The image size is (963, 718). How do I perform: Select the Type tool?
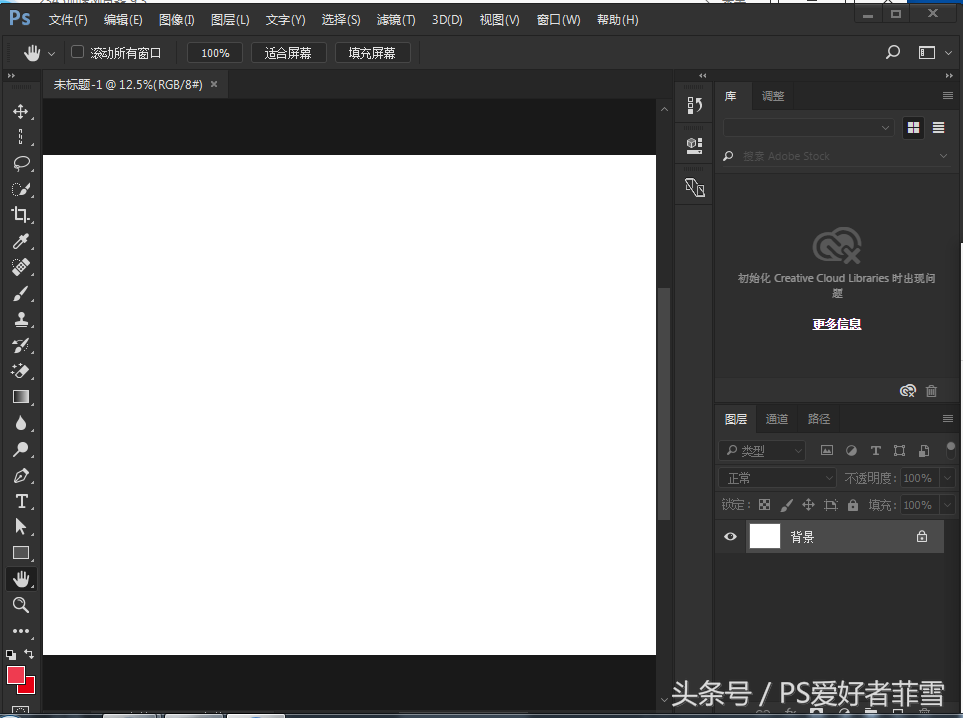pyautogui.click(x=21, y=501)
